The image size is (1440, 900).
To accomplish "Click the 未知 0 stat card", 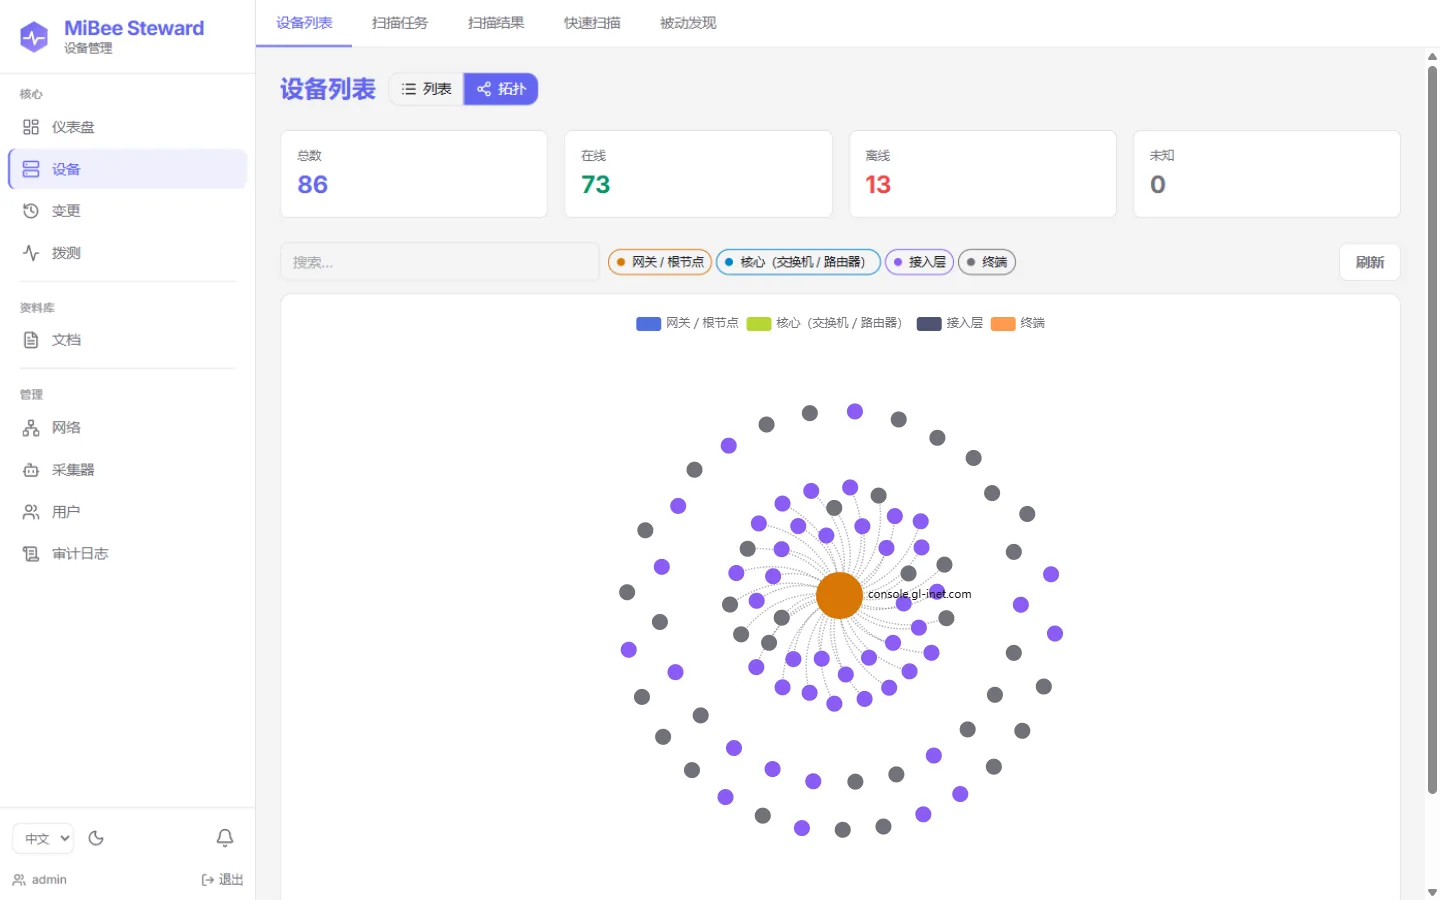I will [1267, 174].
